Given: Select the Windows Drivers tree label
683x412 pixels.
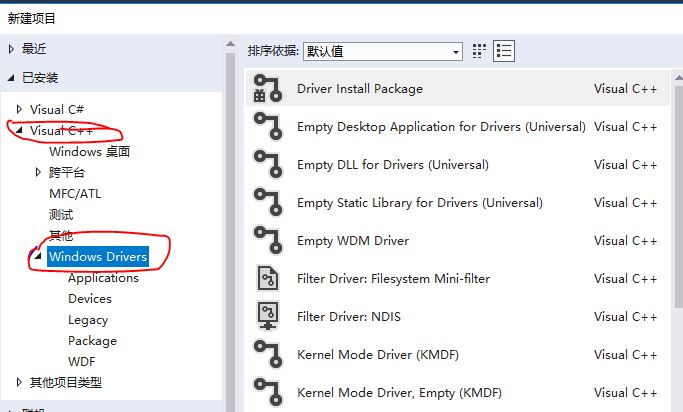Looking at the screenshot, I should (x=98, y=257).
